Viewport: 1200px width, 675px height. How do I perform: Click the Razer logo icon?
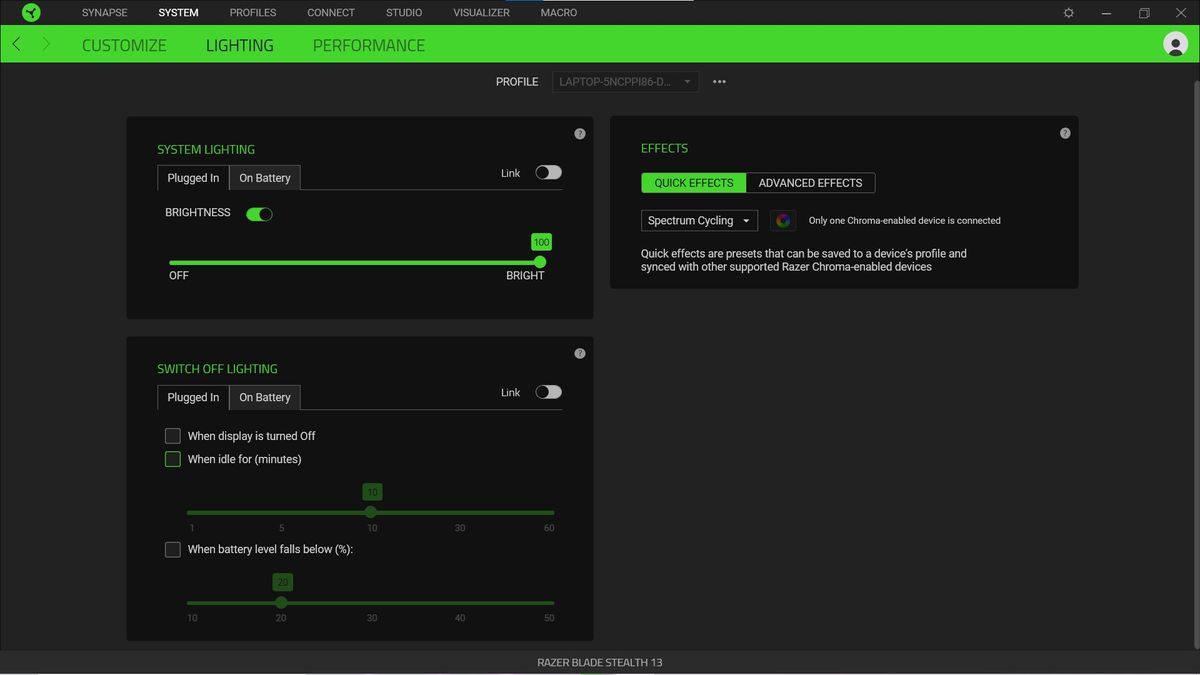coord(31,13)
